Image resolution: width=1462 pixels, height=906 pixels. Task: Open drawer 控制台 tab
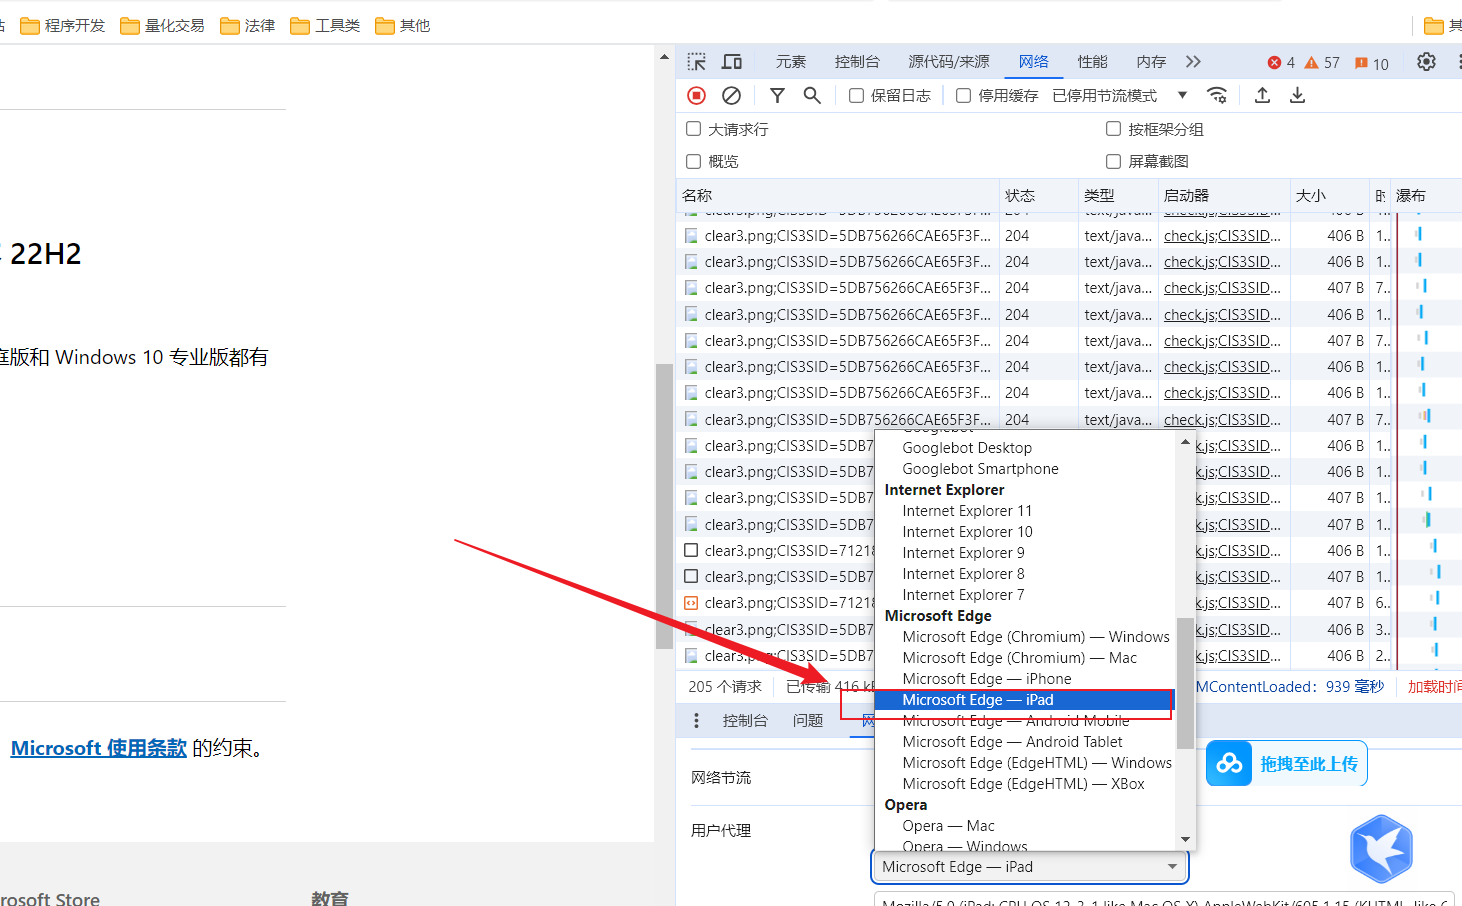tap(745, 720)
